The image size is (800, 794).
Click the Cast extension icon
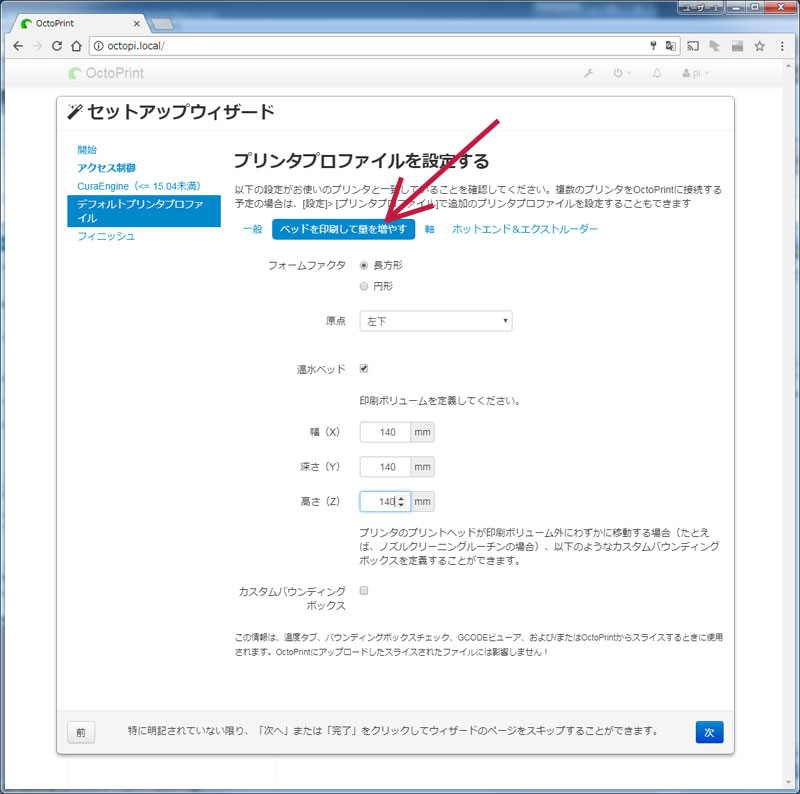point(693,46)
